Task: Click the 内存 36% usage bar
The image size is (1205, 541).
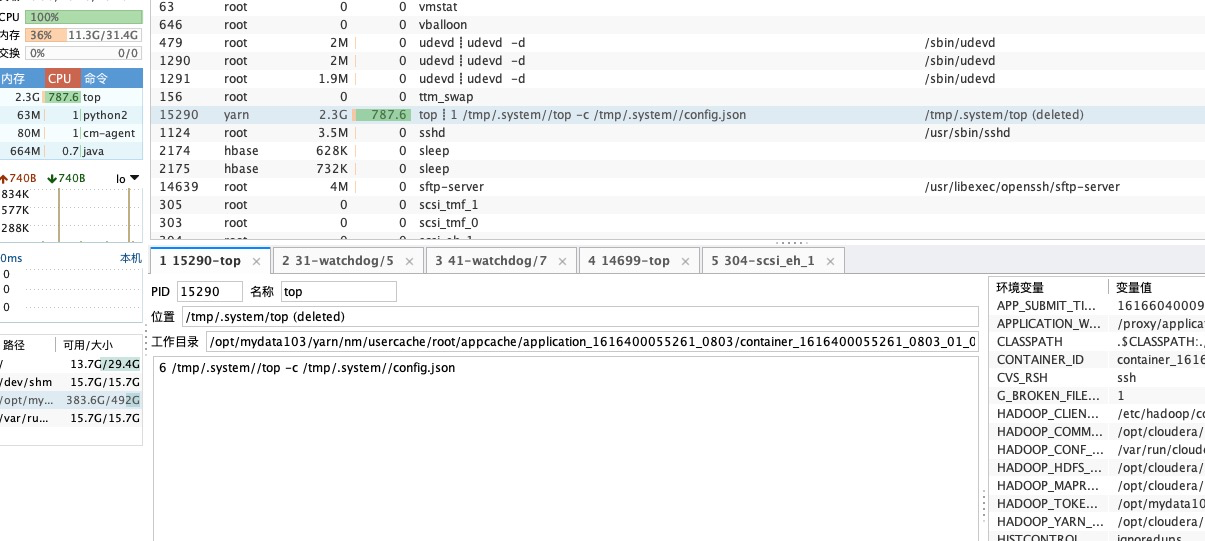Action: (x=84, y=35)
